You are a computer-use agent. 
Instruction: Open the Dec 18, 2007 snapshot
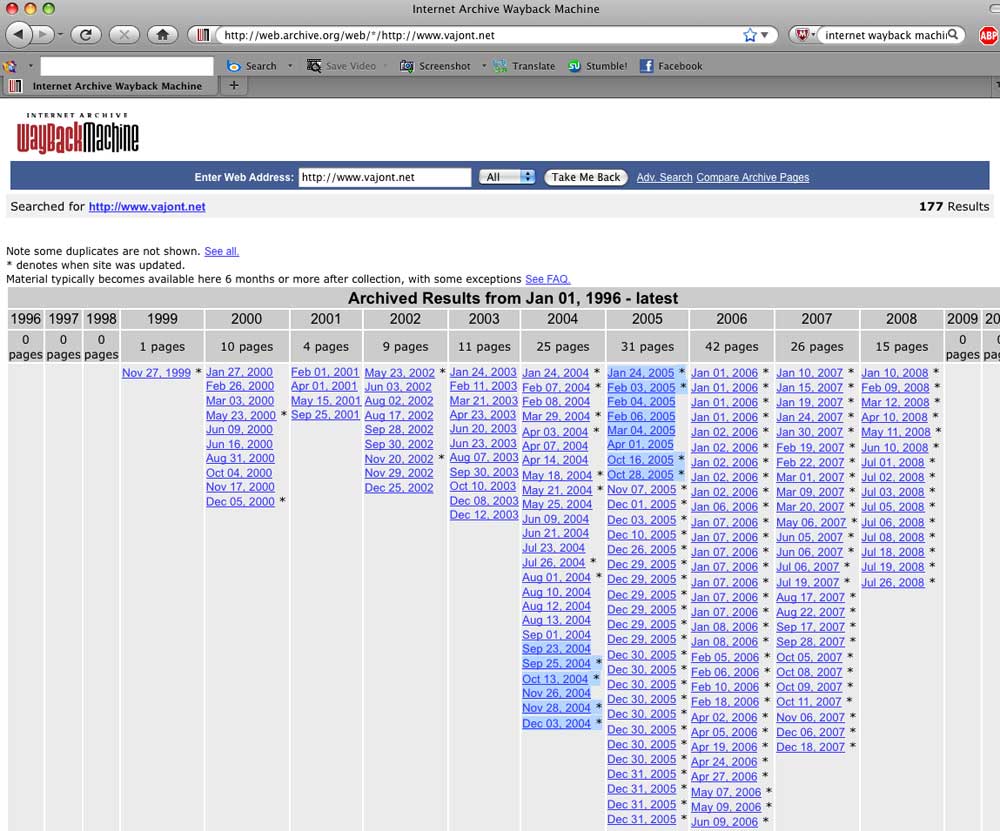811,747
